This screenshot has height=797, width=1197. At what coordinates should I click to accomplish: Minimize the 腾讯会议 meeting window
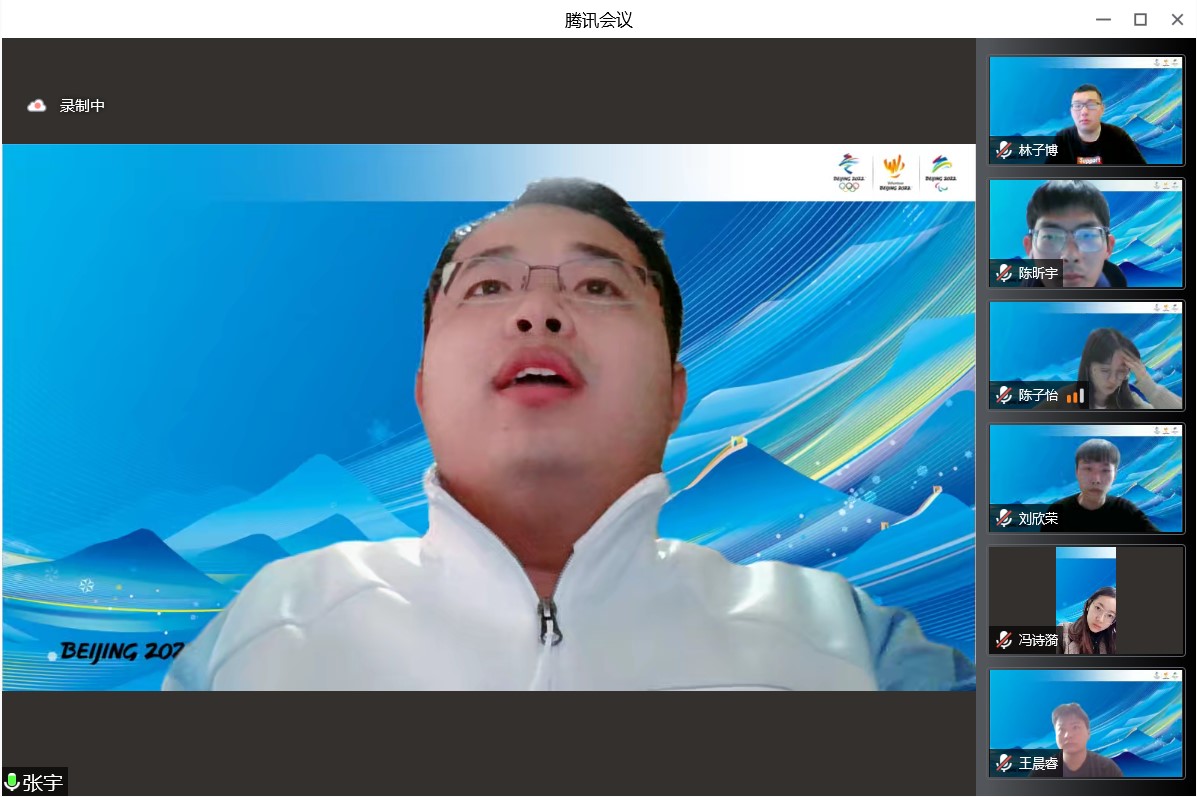(1103, 19)
